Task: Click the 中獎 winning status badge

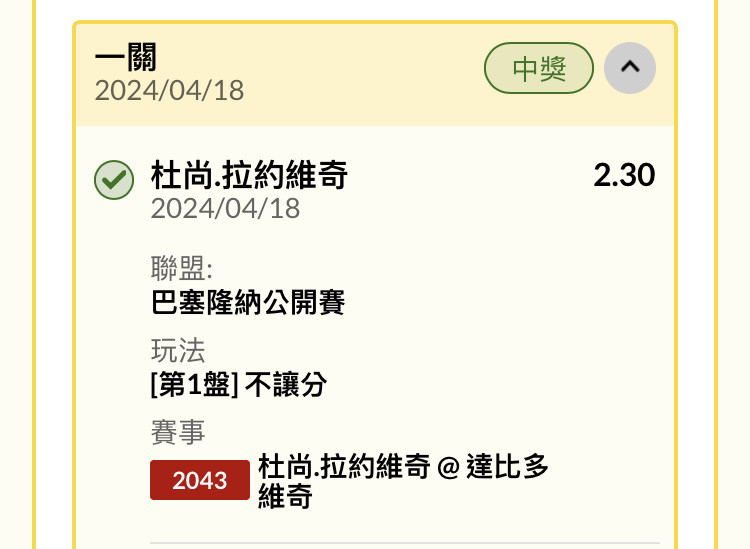Action: [x=539, y=68]
